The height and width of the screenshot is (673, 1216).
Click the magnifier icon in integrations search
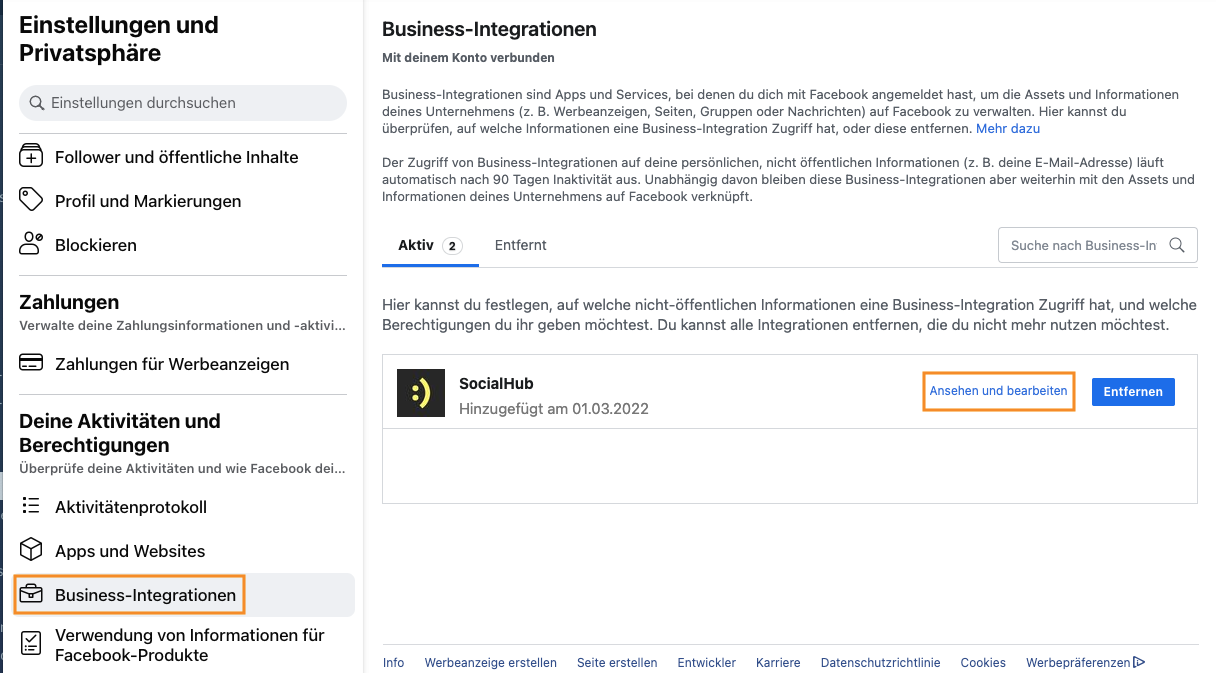1177,245
